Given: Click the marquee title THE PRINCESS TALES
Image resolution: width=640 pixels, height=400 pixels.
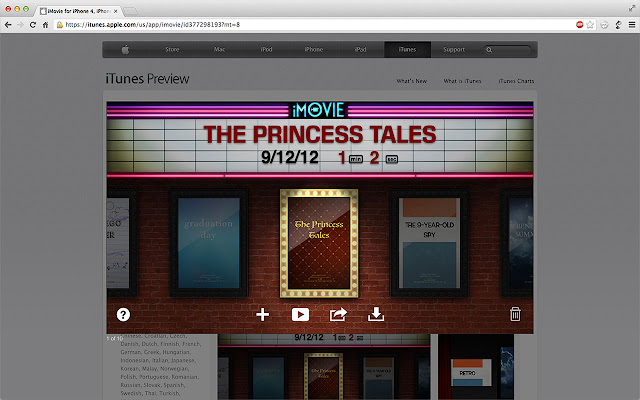Looking at the screenshot, I should [x=320, y=134].
